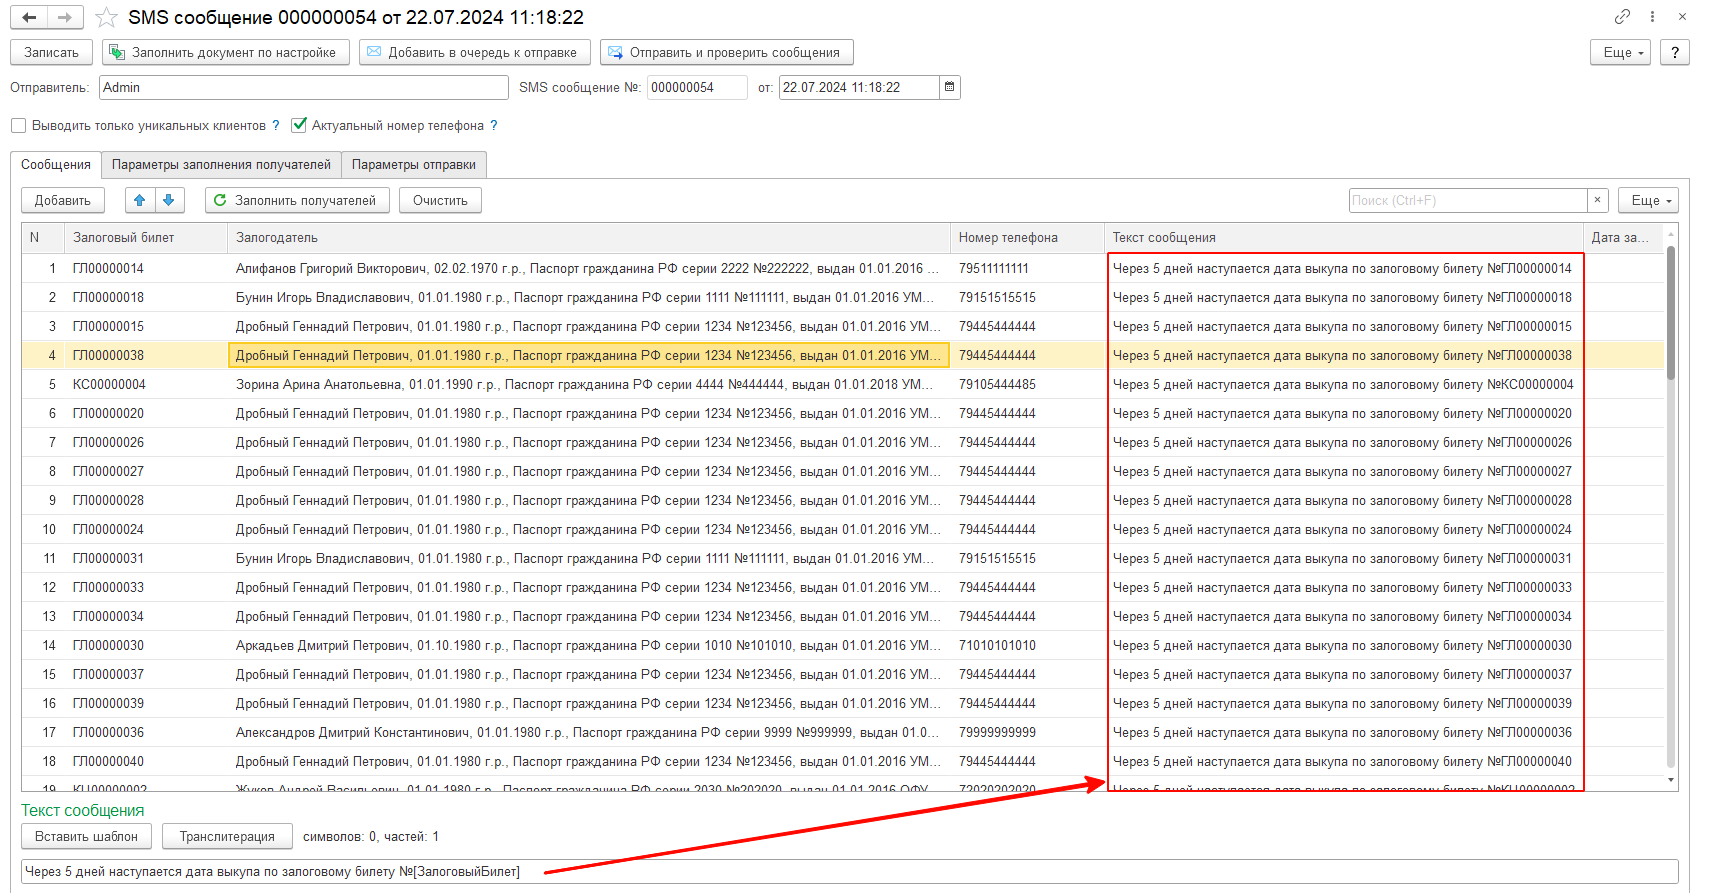The image size is (1709, 893).
Task: Show hint for unique clients option
Action: click(276, 125)
